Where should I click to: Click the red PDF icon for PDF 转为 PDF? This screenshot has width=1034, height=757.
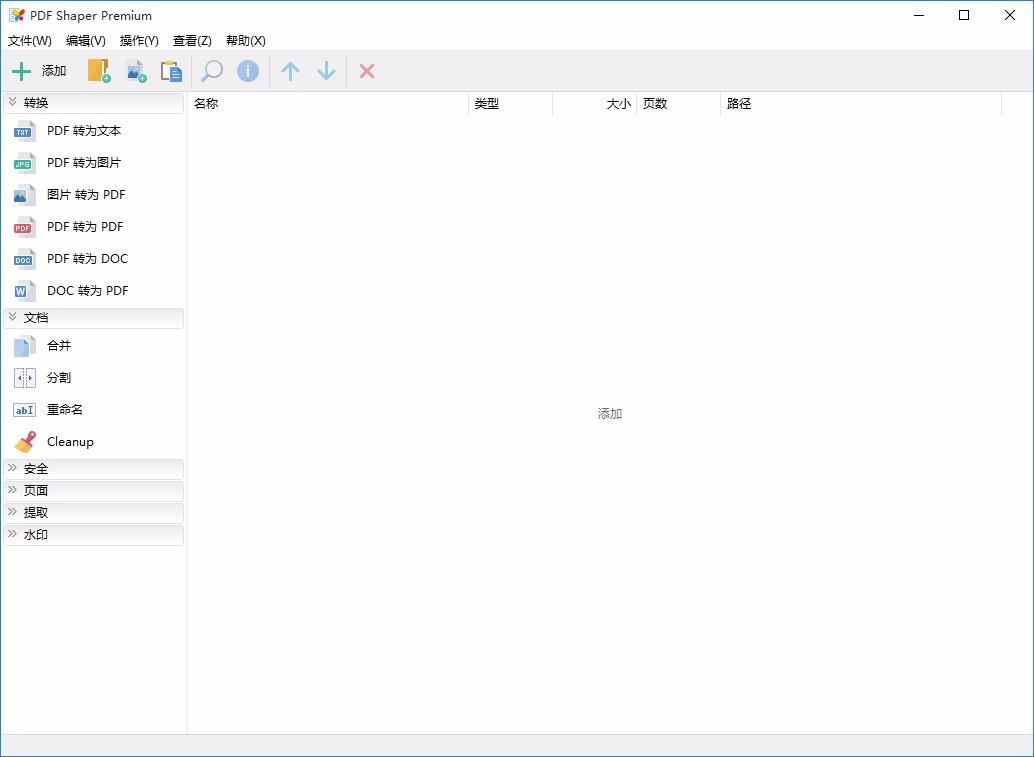(x=24, y=227)
